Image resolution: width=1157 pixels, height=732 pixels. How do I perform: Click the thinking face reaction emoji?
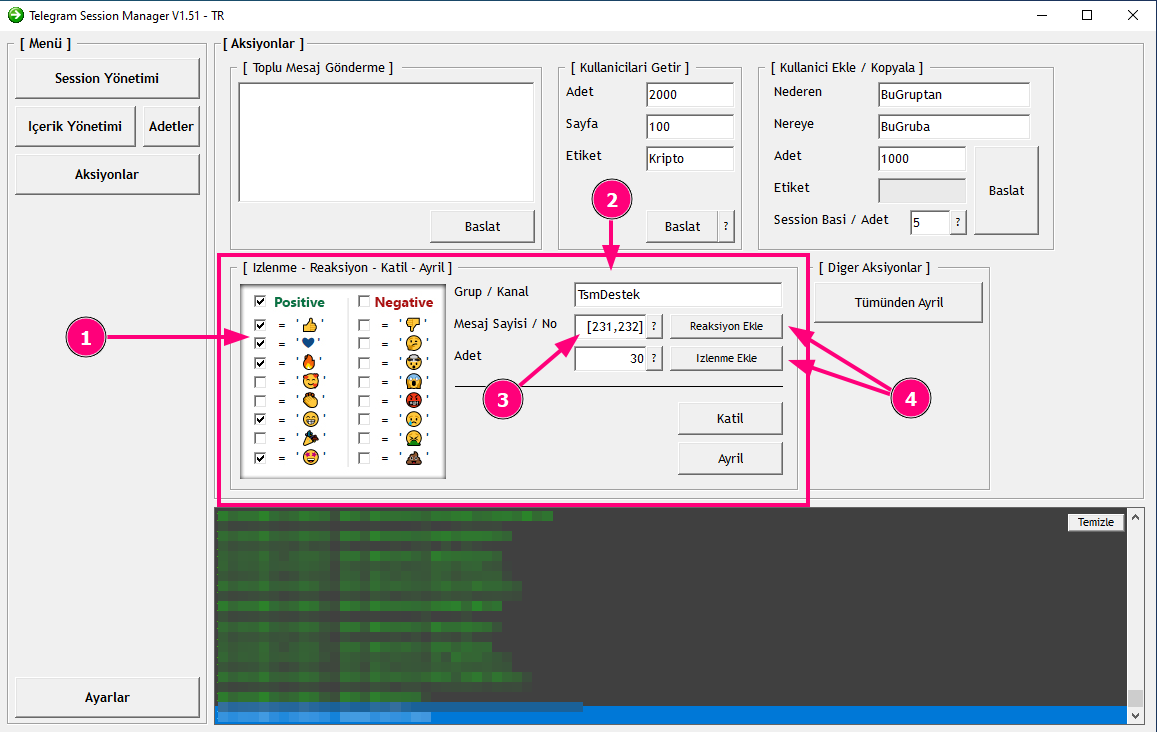click(x=414, y=343)
